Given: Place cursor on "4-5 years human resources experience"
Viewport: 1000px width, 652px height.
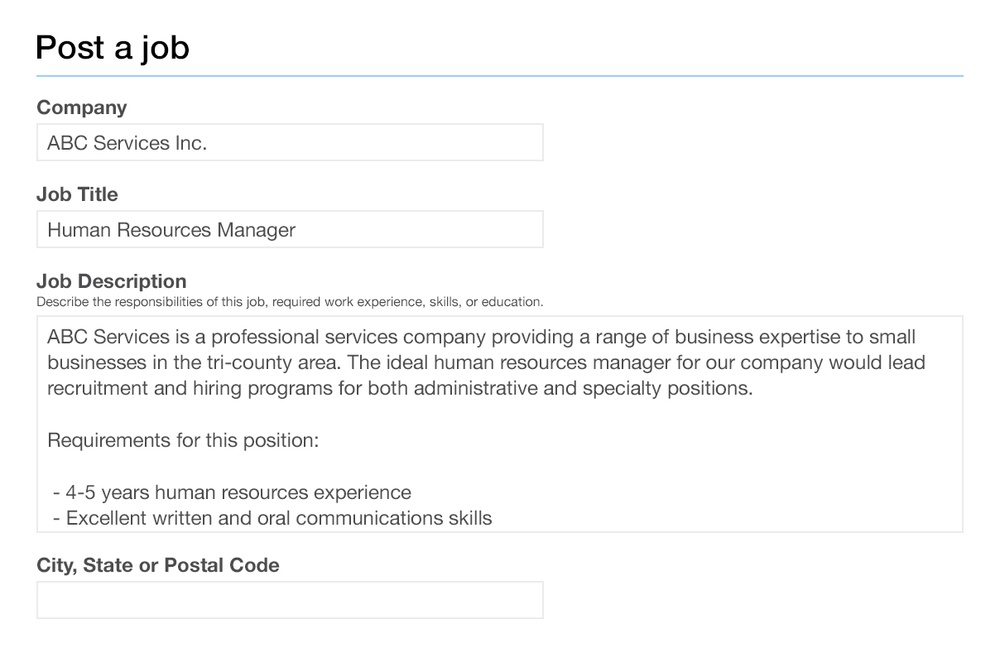Looking at the screenshot, I should (x=238, y=492).
